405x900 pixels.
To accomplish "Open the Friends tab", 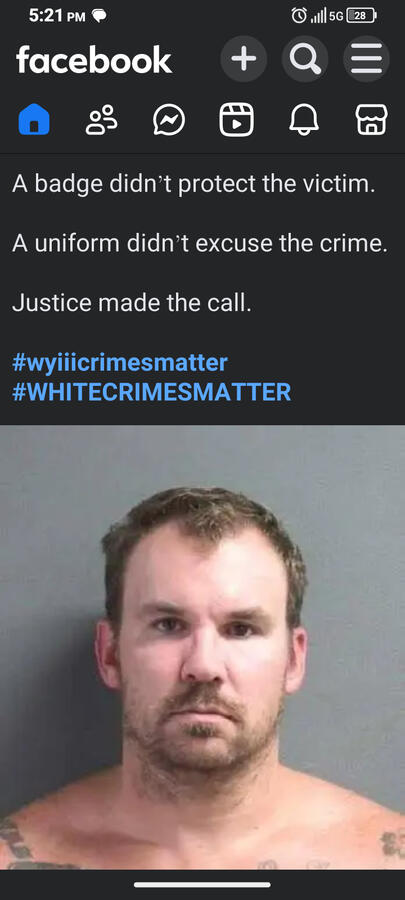I will tap(102, 119).
